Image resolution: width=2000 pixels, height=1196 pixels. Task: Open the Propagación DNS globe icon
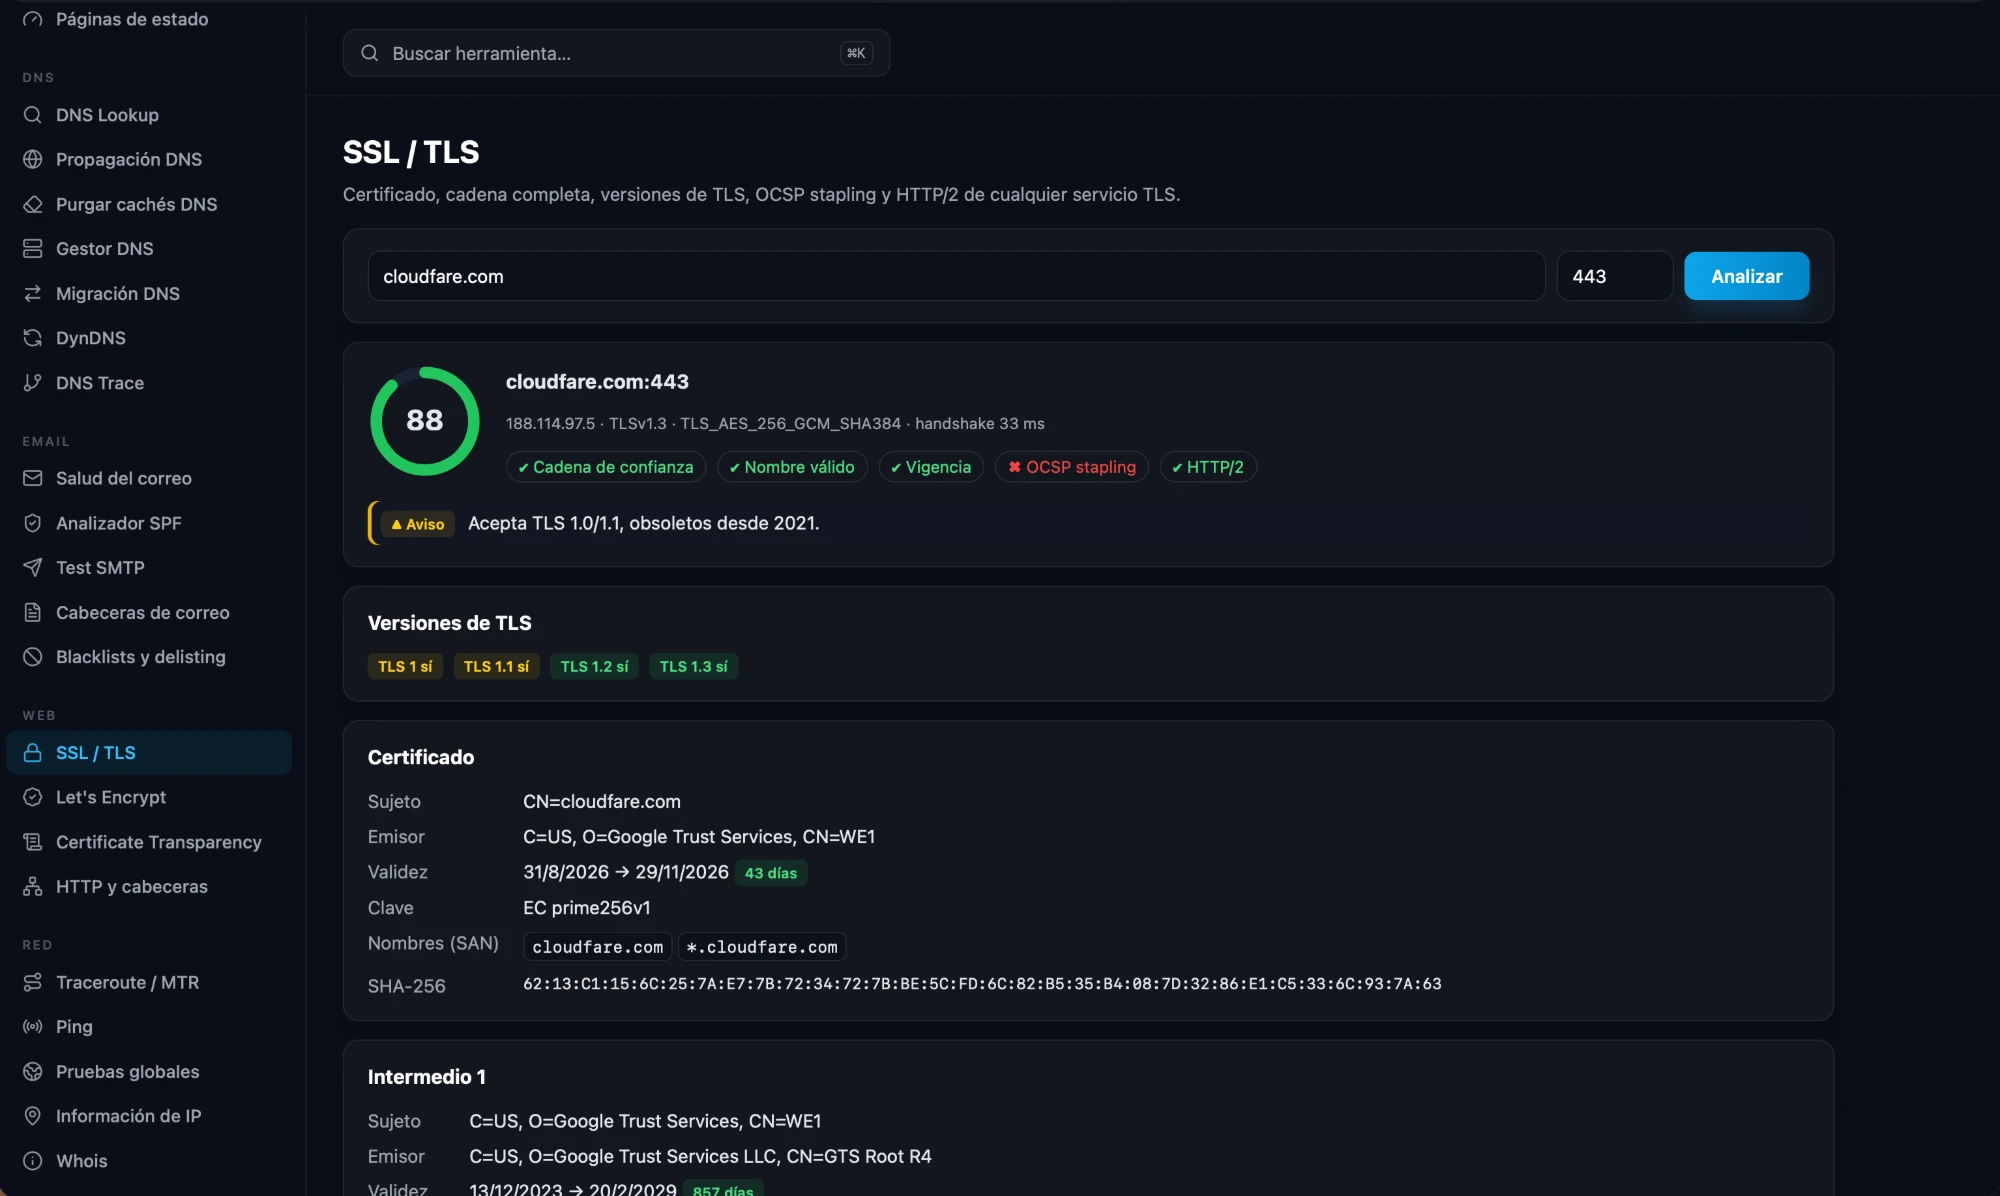click(33, 159)
